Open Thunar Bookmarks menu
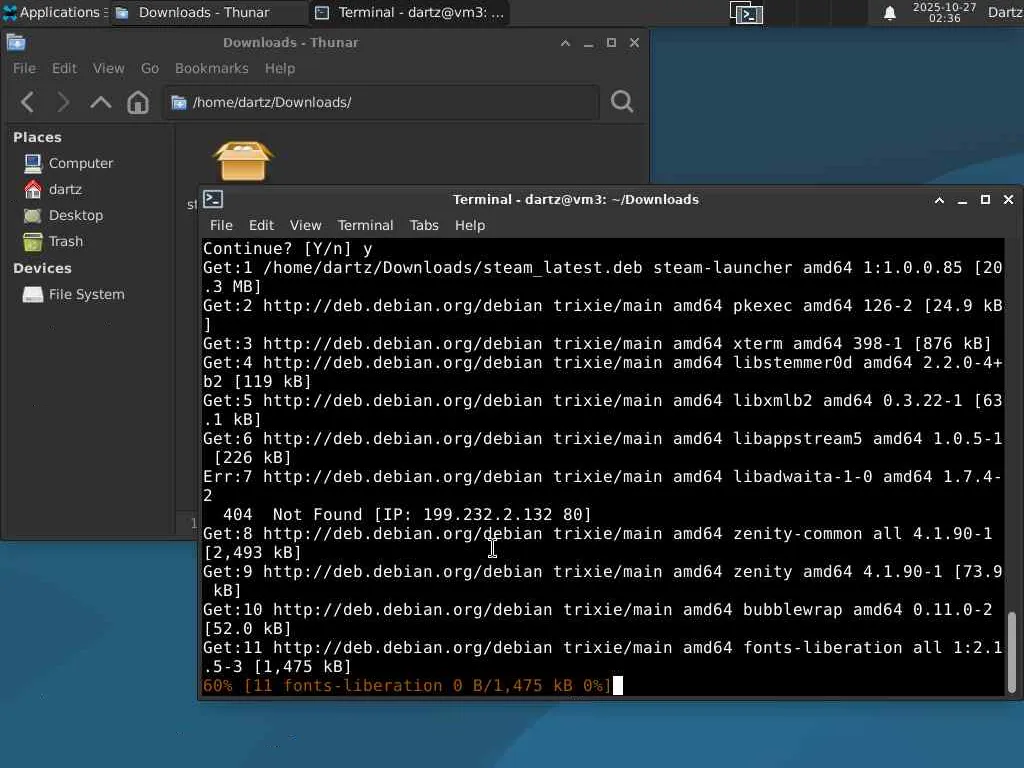This screenshot has width=1024, height=768. tap(212, 69)
